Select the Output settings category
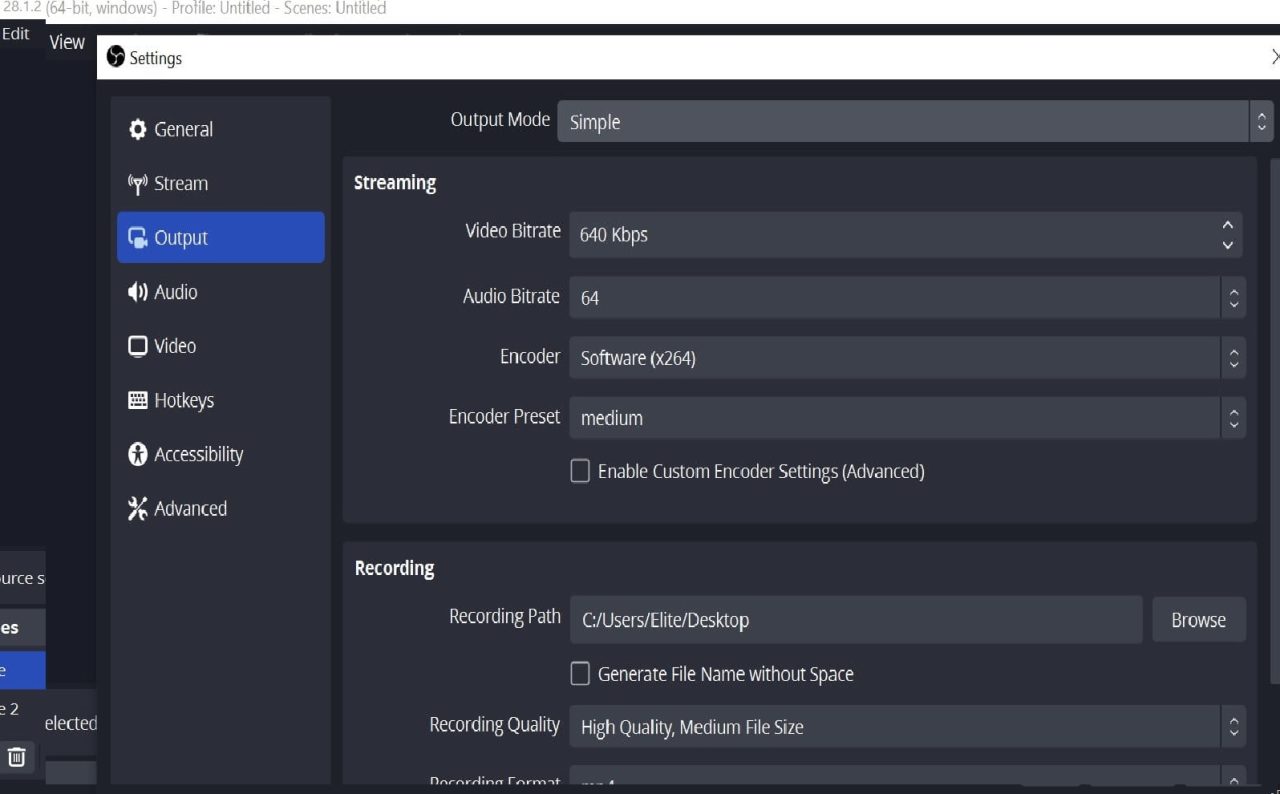The image size is (1280, 794). point(220,238)
